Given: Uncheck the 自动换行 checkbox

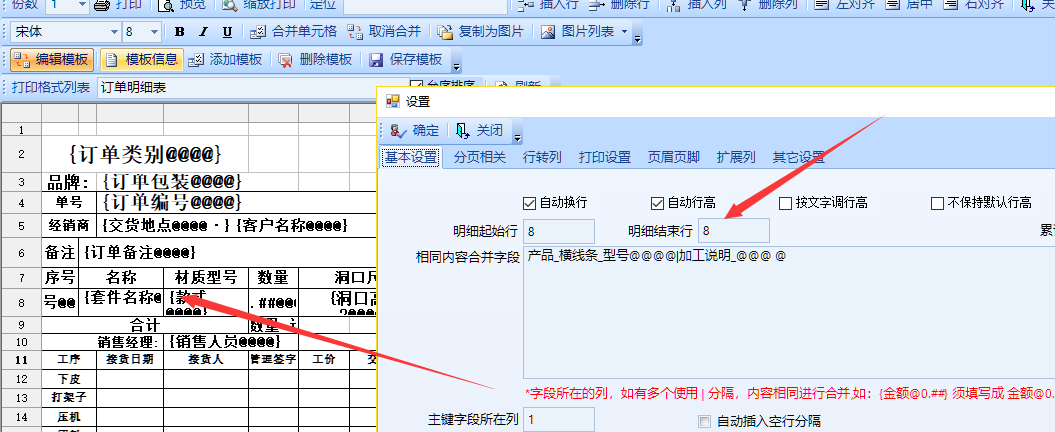Looking at the screenshot, I should [530, 203].
